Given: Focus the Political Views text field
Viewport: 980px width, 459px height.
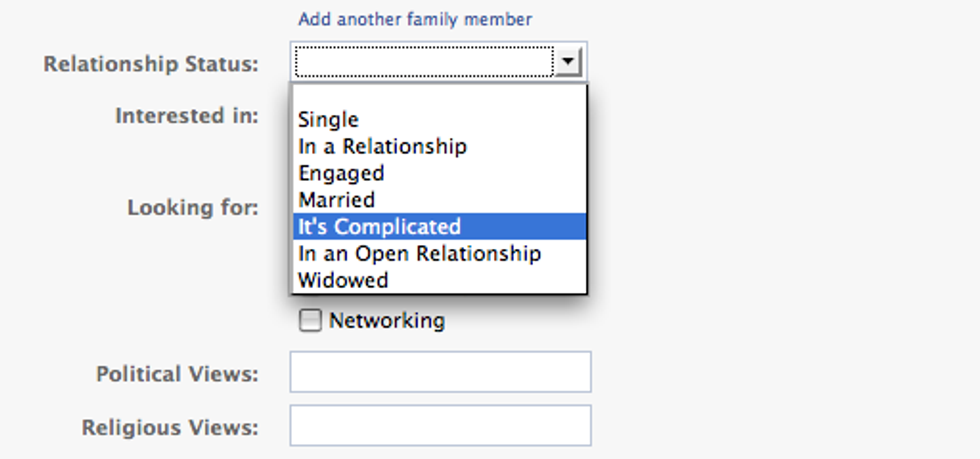Looking at the screenshot, I should [440, 372].
